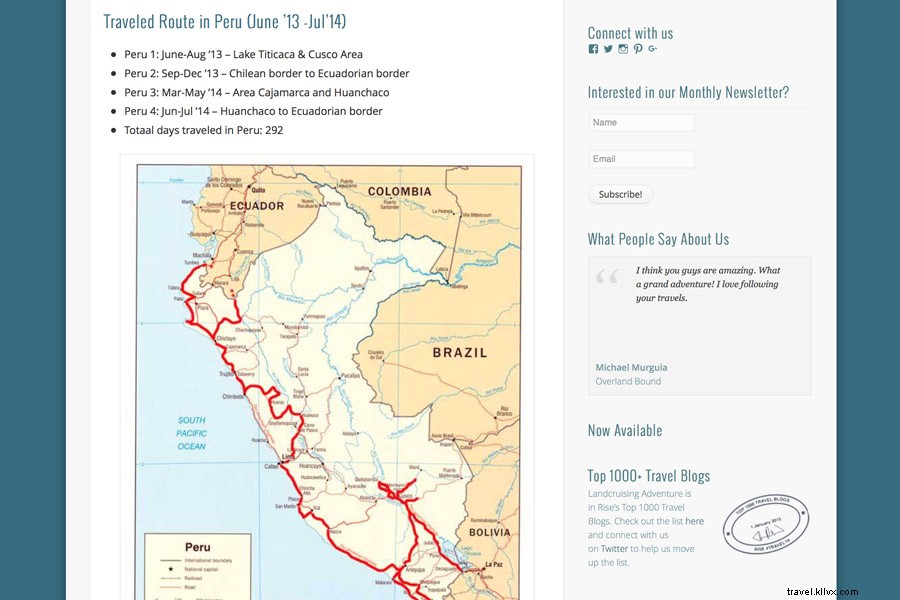Screen dimensions: 900x600
Task: Open the Facebook social icon
Action: (593, 49)
